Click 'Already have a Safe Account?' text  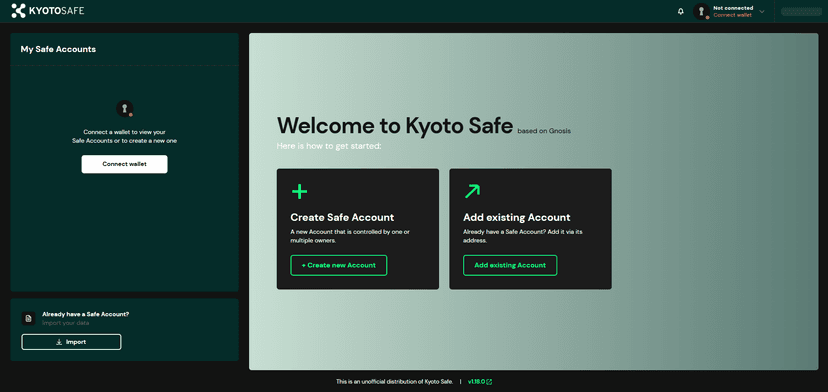click(x=86, y=314)
